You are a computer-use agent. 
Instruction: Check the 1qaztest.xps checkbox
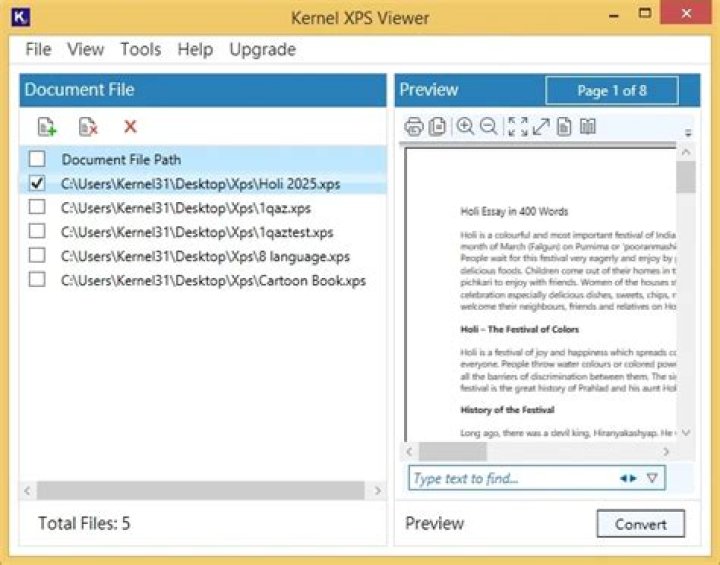coord(37,231)
